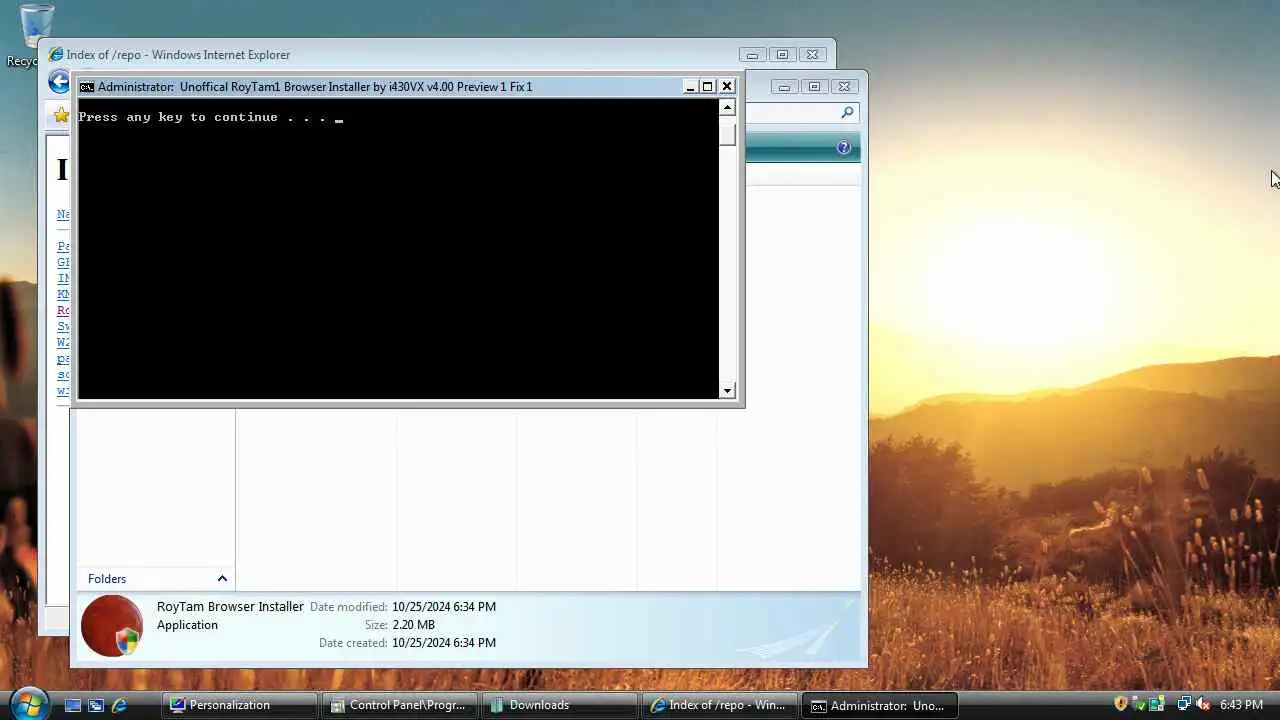Click Switch between windows in Quick Launch
1280x720 pixels.
coord(96,705)
